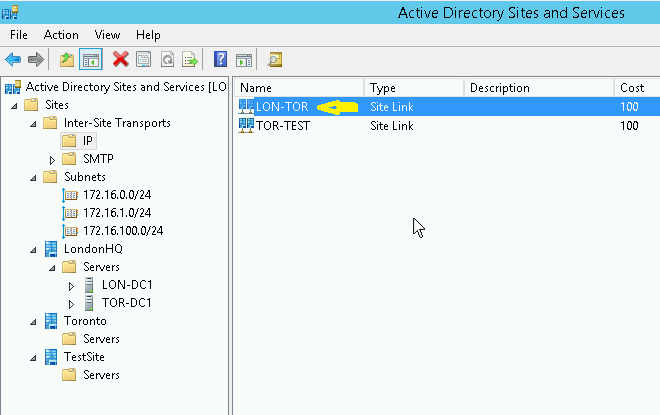
Task: Open the Action menu
Action: click(x=61, y=35)
